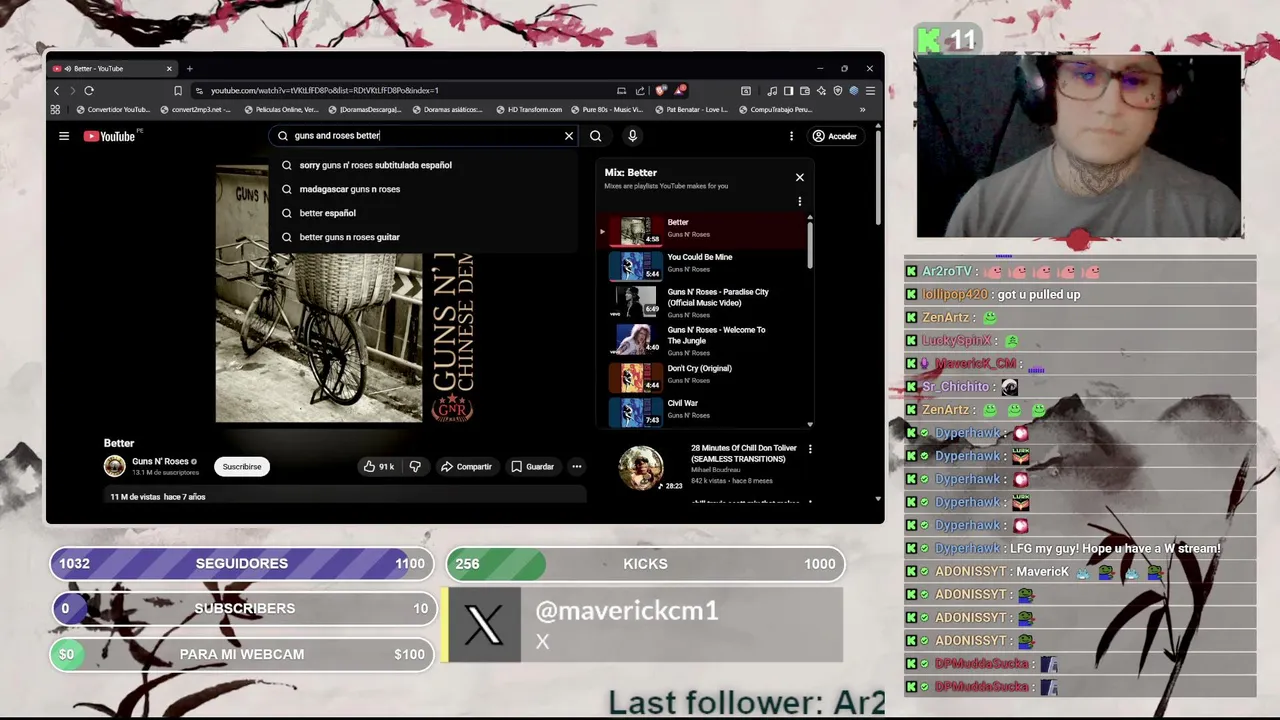Open 'Pat Benatar - Love I...' bookmark
1280x720 pixels.
pyautogui.click(x=691, y=110)
